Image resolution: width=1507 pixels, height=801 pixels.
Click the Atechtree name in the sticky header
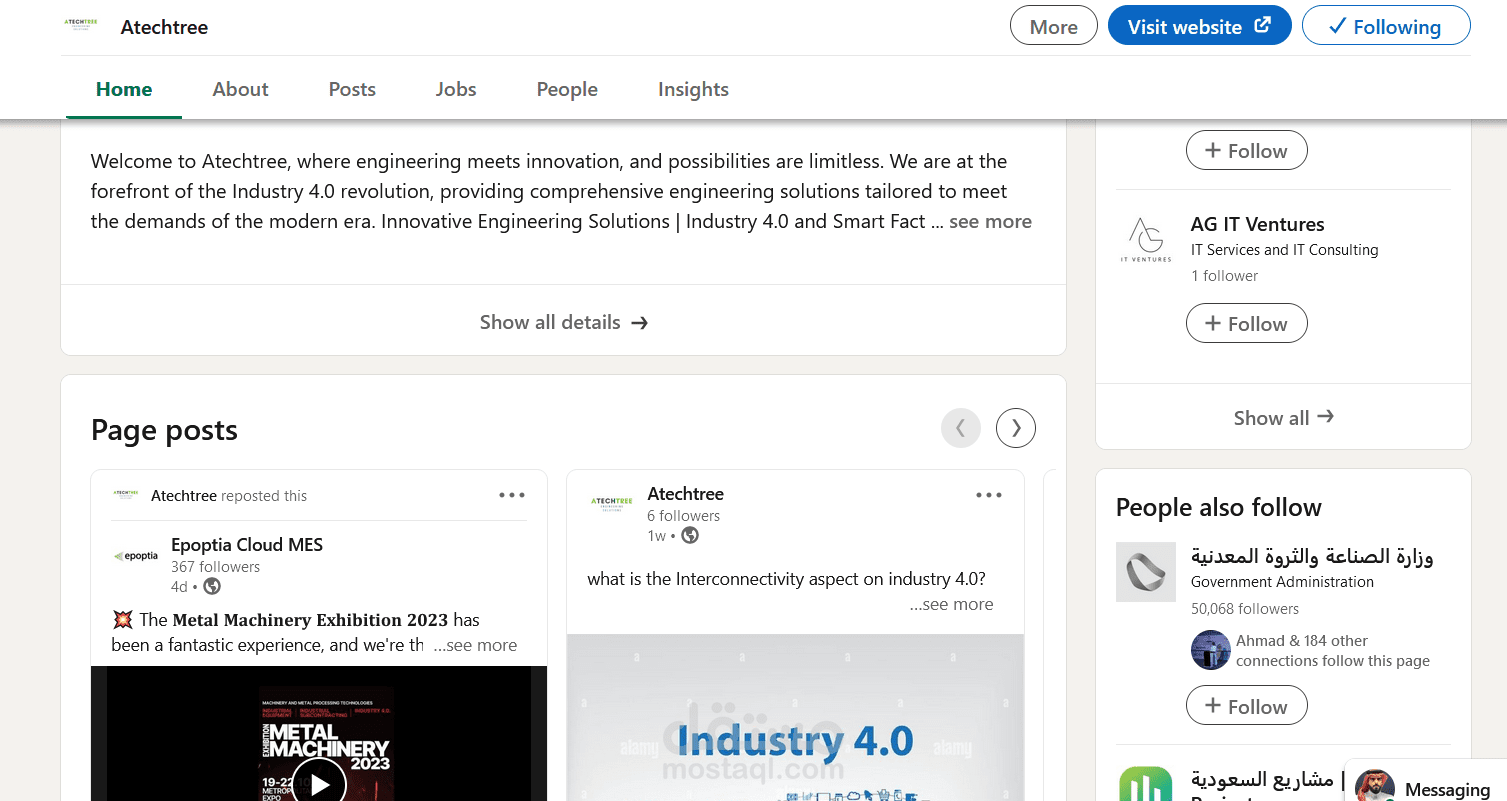164,27
